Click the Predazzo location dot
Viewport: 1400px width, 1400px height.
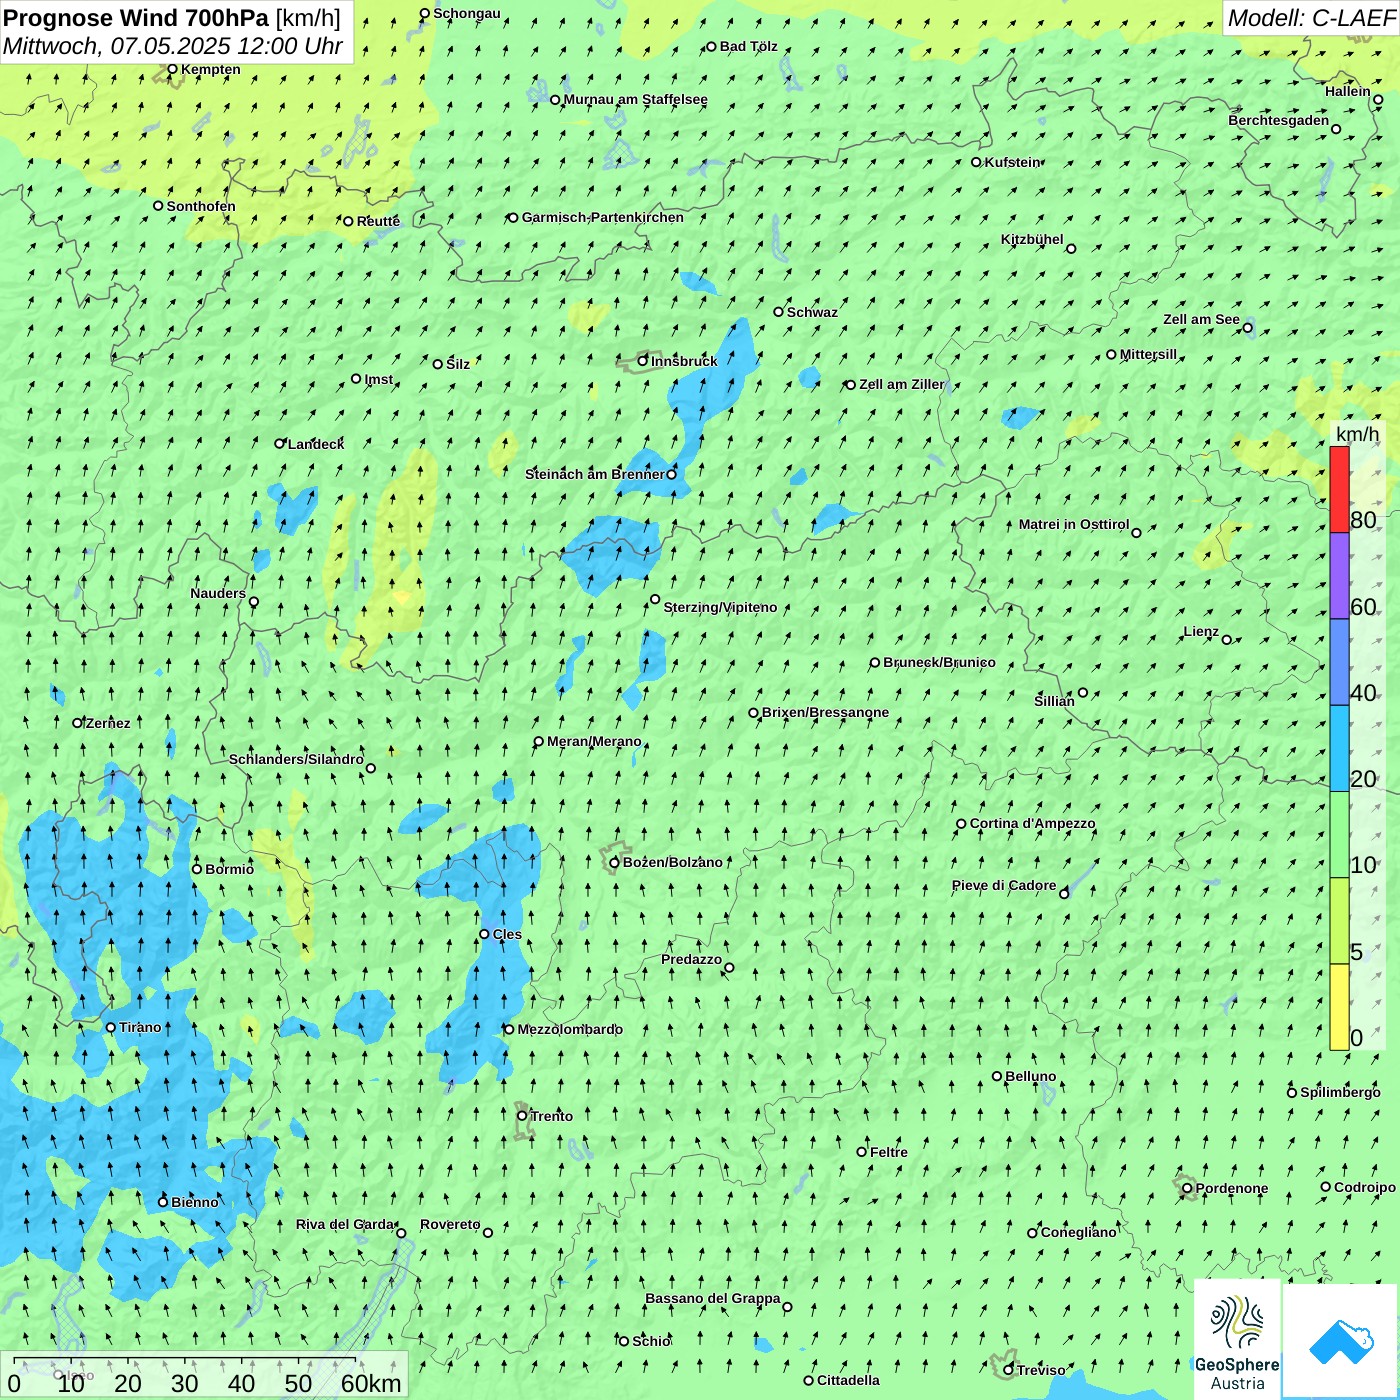pos(729,967)
